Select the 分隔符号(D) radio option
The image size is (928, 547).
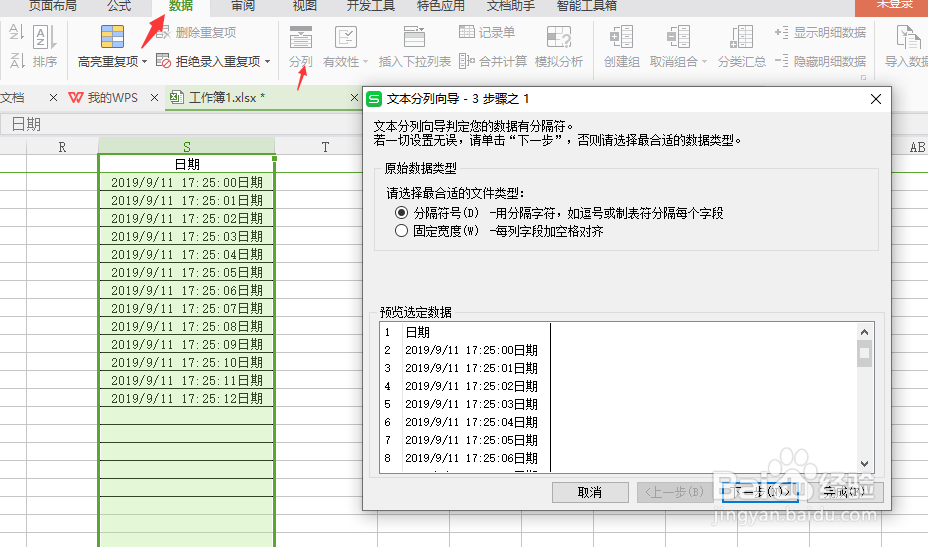tap(401, 213)
